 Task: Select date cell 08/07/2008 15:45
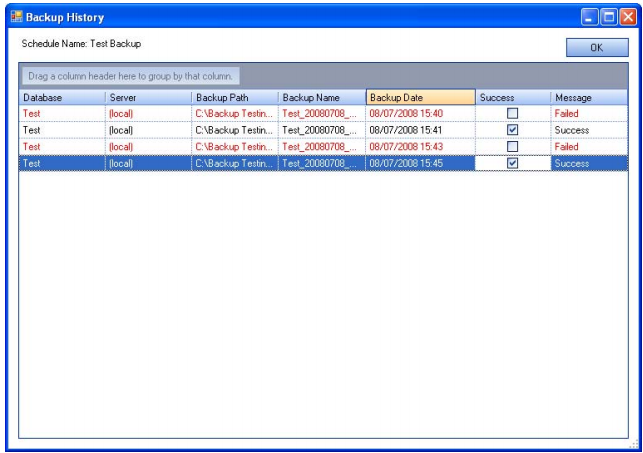click(420, 163)
